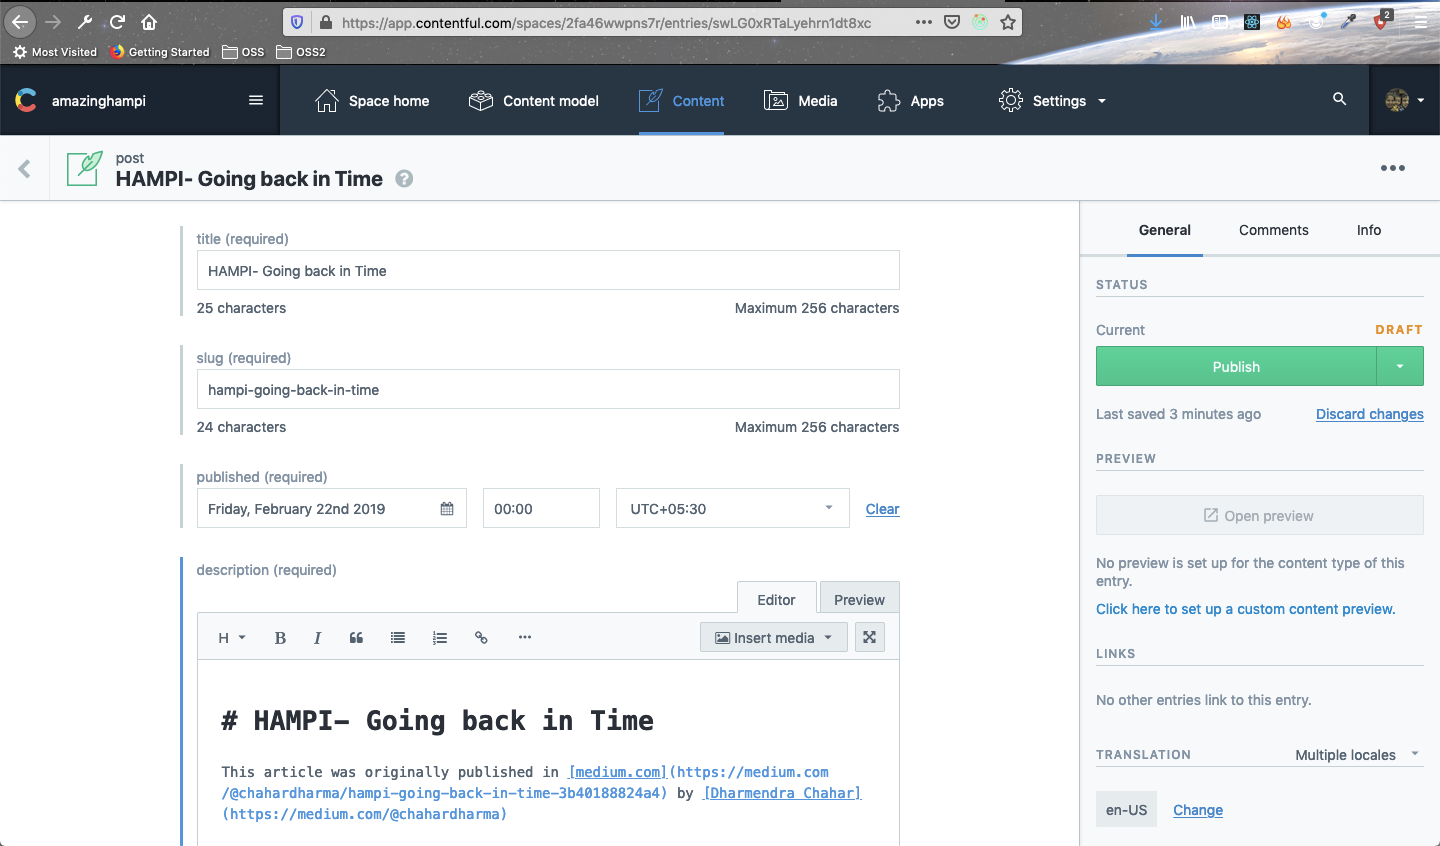Viewport: 1440px width, 846px height.
Task: Open the Multiple locales translation dropdown
Action: 1357,755
